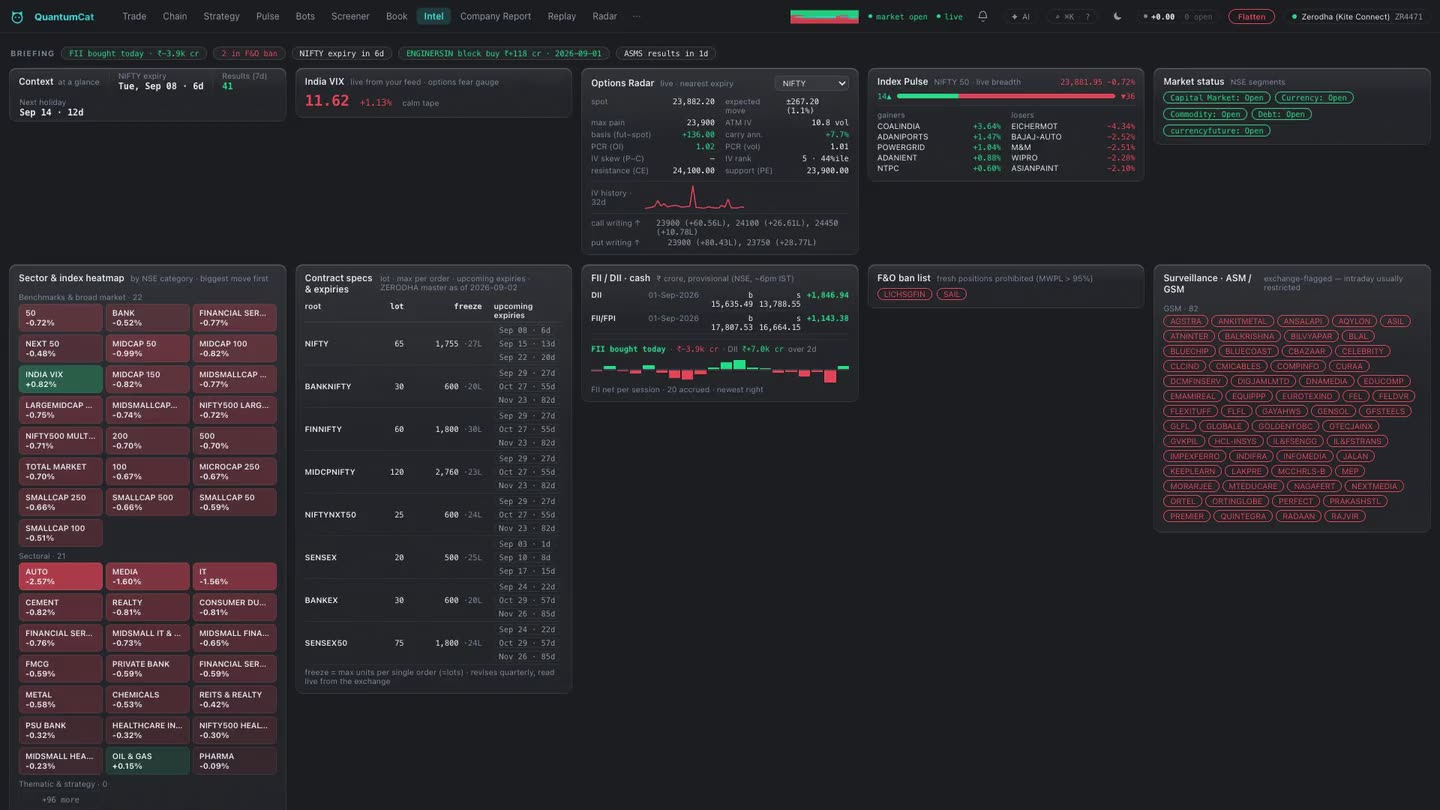1440x810 pixels.
Task: Click 'Debt: Open' status chip
Action: (1281, 114)
